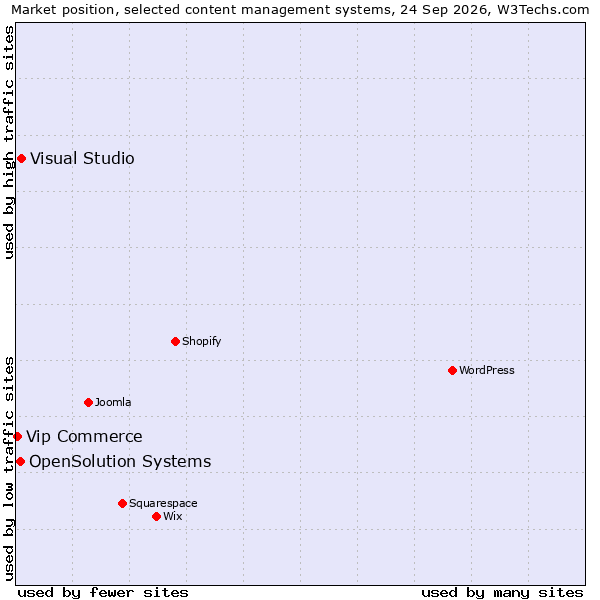The height and width of the screenshot is (600, 600).
Task: Click the Visual Studio data point marker
Action: point(21,158)
